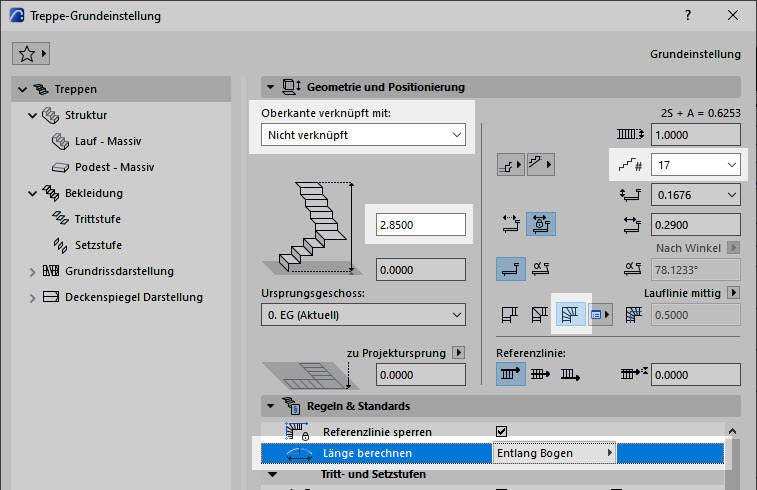Click the walking line offset icon
Screen dimensions: 757x490
click(x=633, y=315)
